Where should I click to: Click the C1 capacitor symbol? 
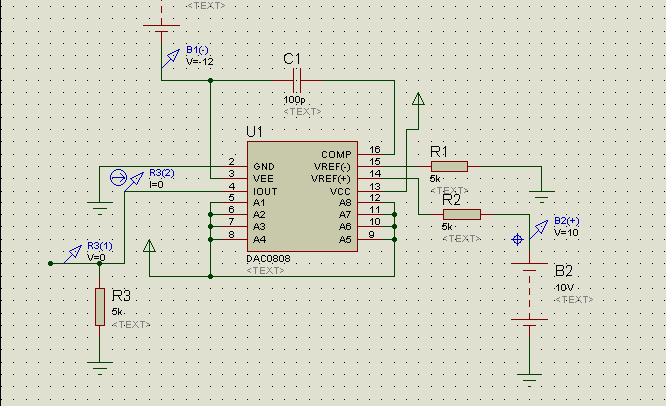coord(297,80)
